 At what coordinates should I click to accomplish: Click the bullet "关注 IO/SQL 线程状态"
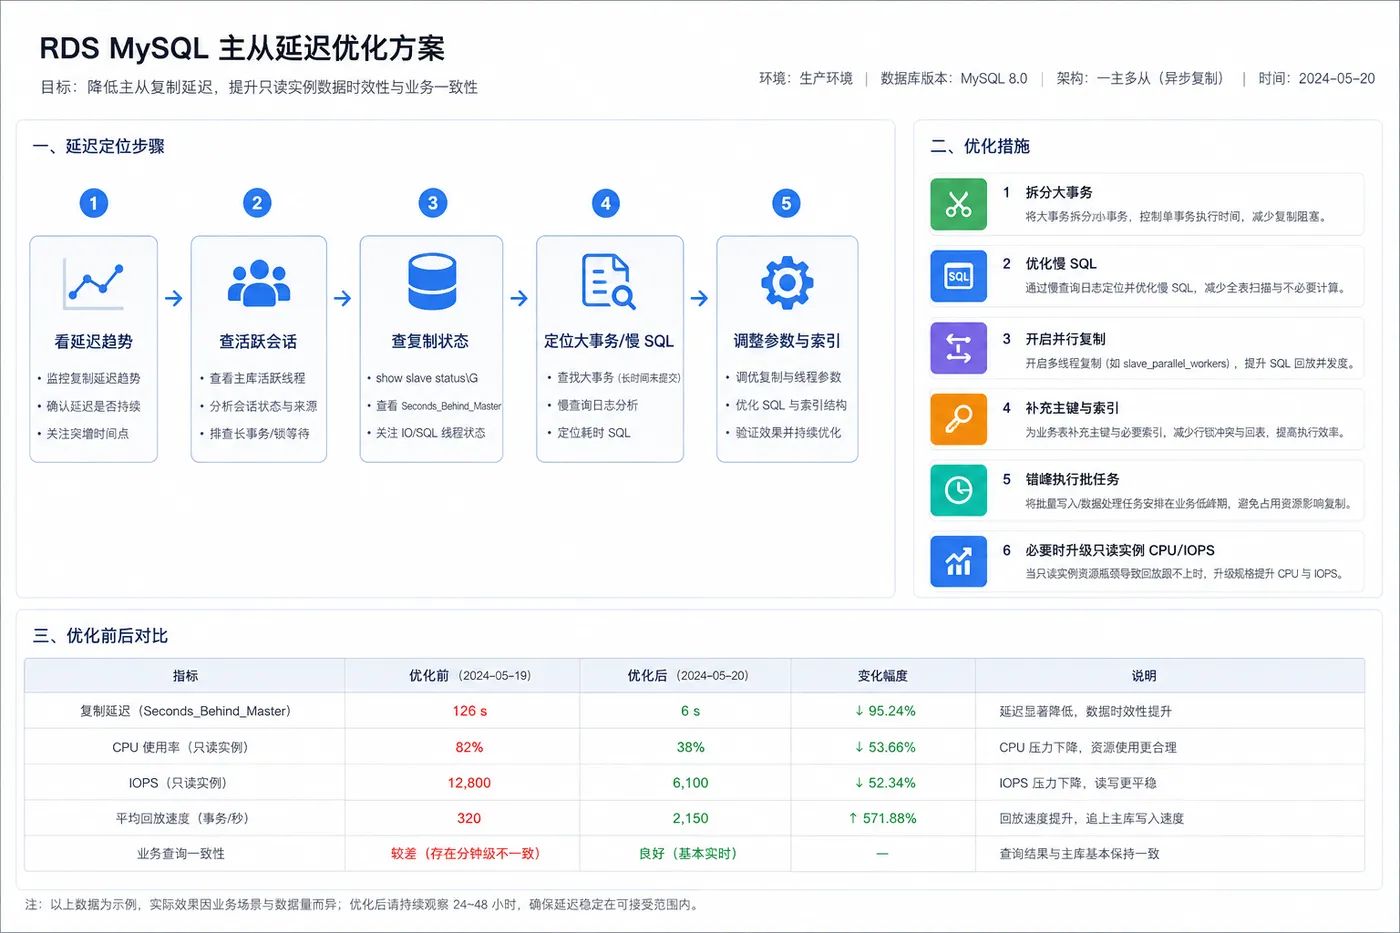430,433
